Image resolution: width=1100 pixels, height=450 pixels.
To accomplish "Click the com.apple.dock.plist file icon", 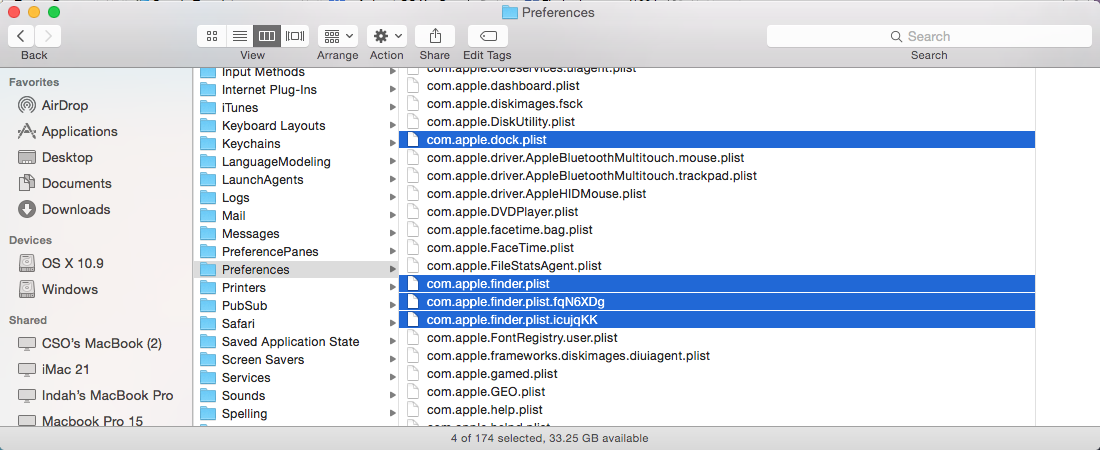I will tap(412, 140).
